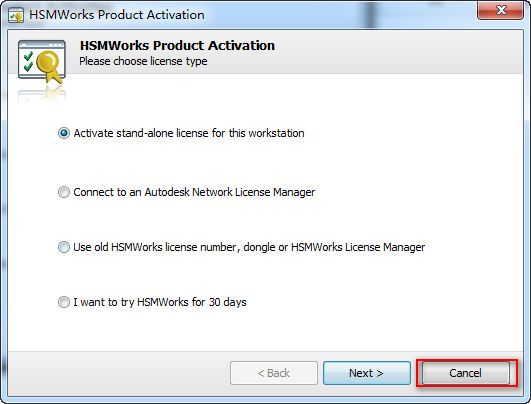Image resolution: width=531 pixels, height=404 pixels.
Task: Select the 30 days trial radio circle
Action: click(64, 302)
